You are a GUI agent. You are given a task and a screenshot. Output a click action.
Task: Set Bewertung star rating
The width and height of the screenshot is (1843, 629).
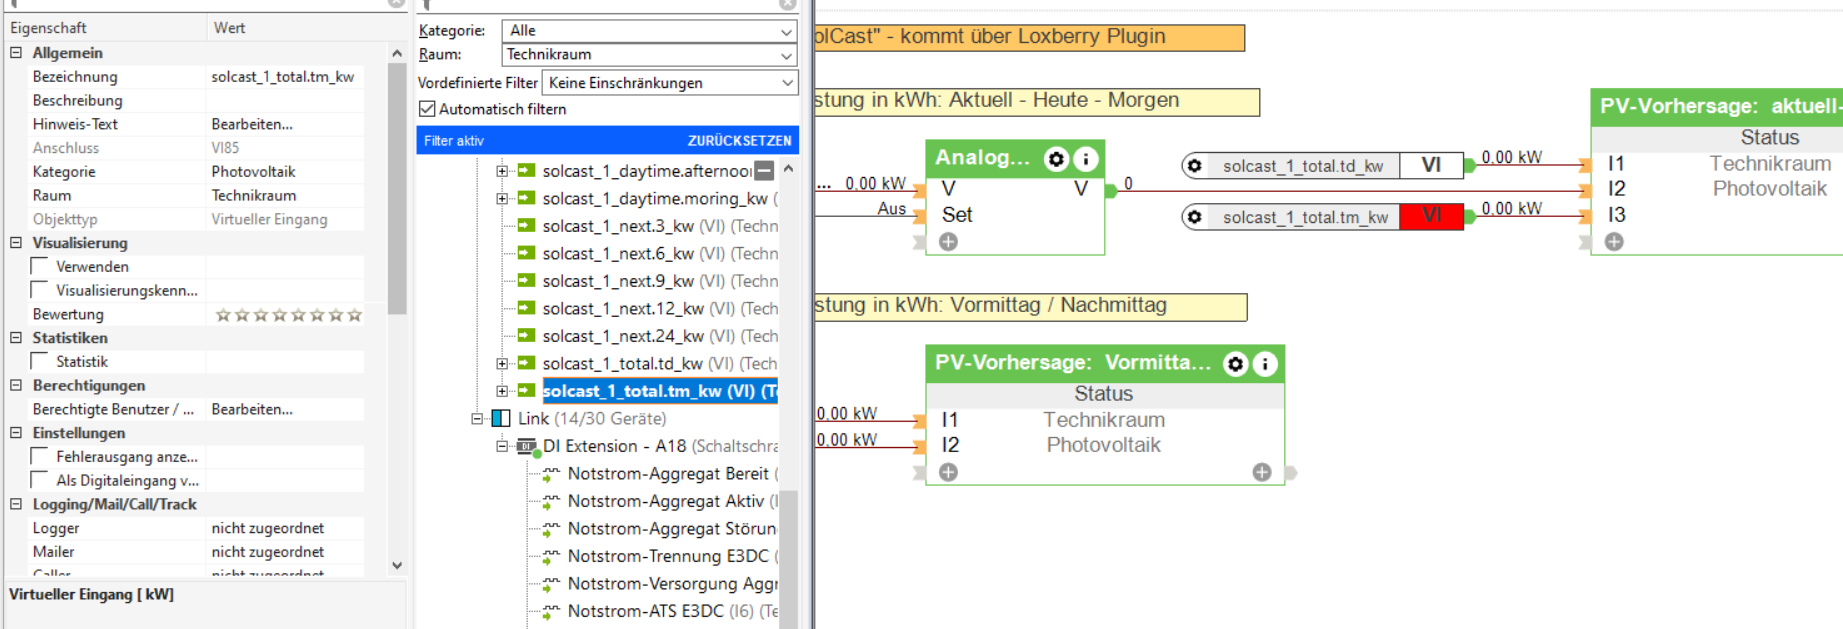click(289, 315)
